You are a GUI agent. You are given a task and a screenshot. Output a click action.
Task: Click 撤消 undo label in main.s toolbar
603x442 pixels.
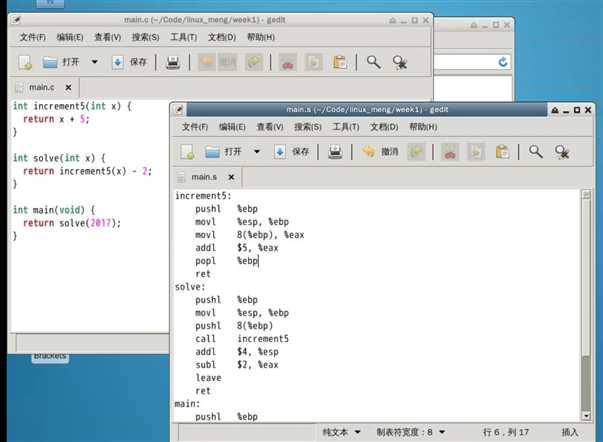[390, 152]
